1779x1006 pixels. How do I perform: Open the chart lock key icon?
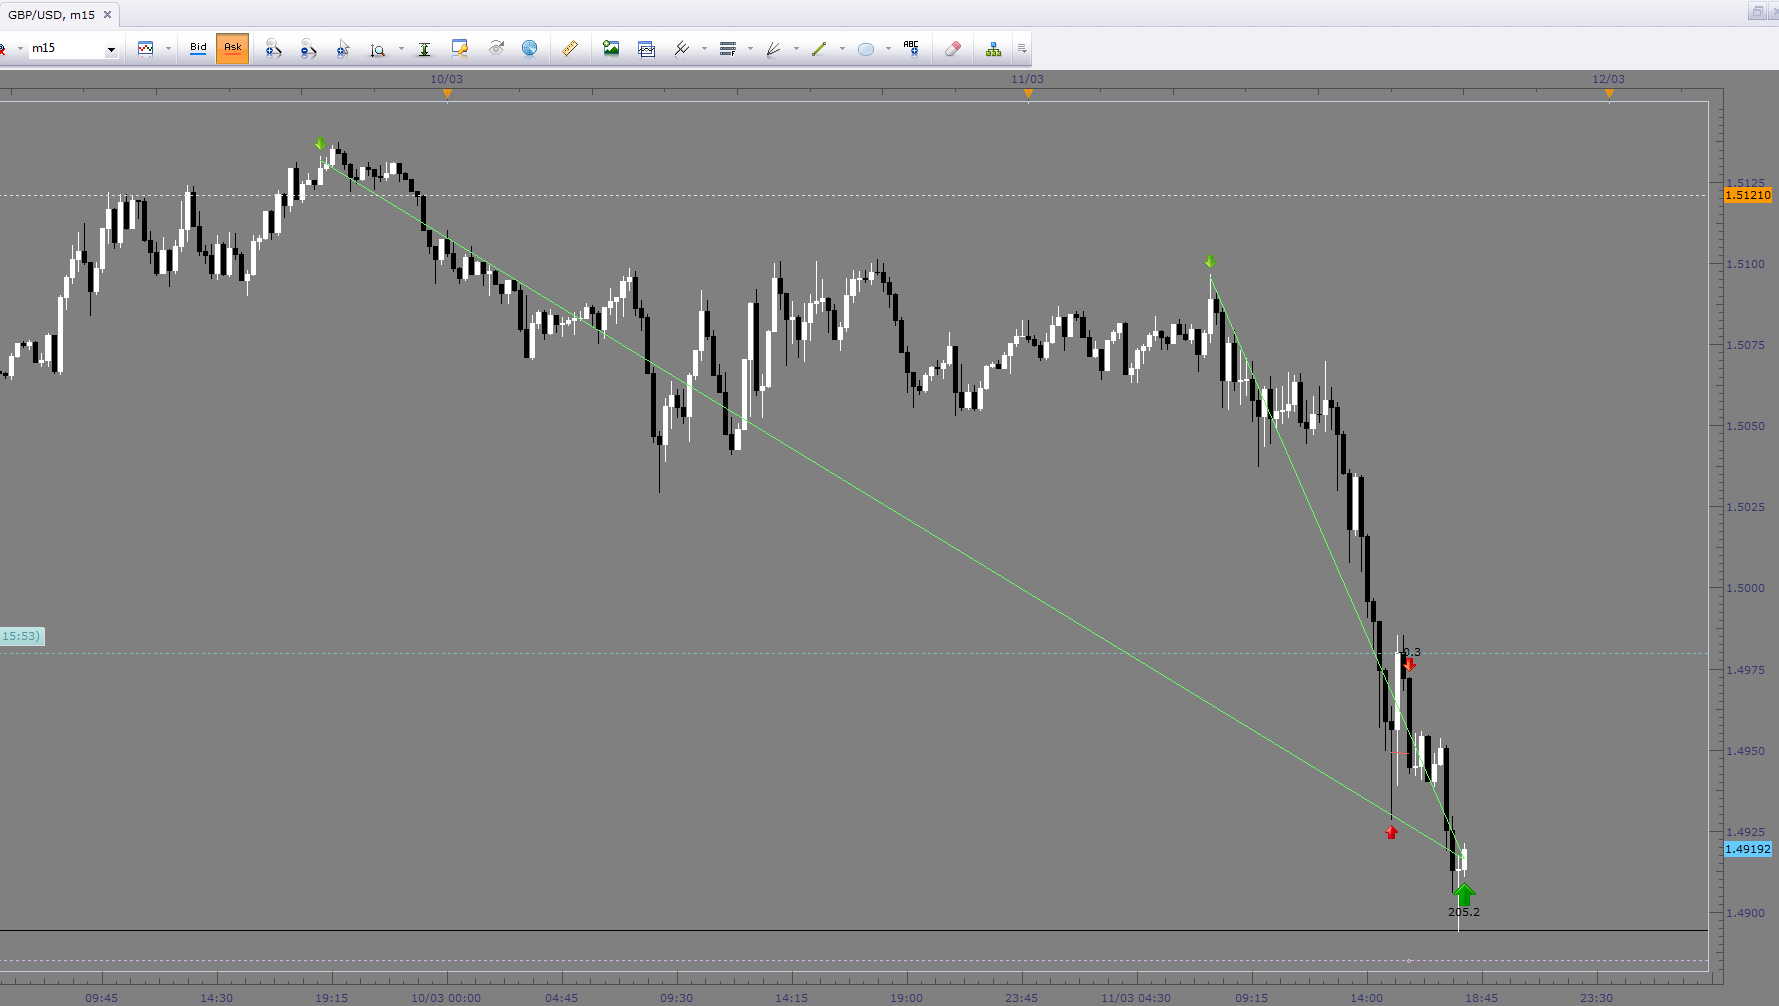[x=460, y=48]
